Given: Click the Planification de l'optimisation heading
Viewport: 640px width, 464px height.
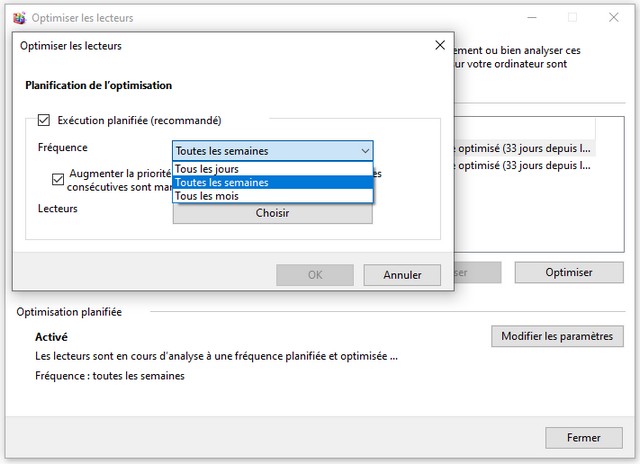Looking at the screenshot, I should (98, 85).
